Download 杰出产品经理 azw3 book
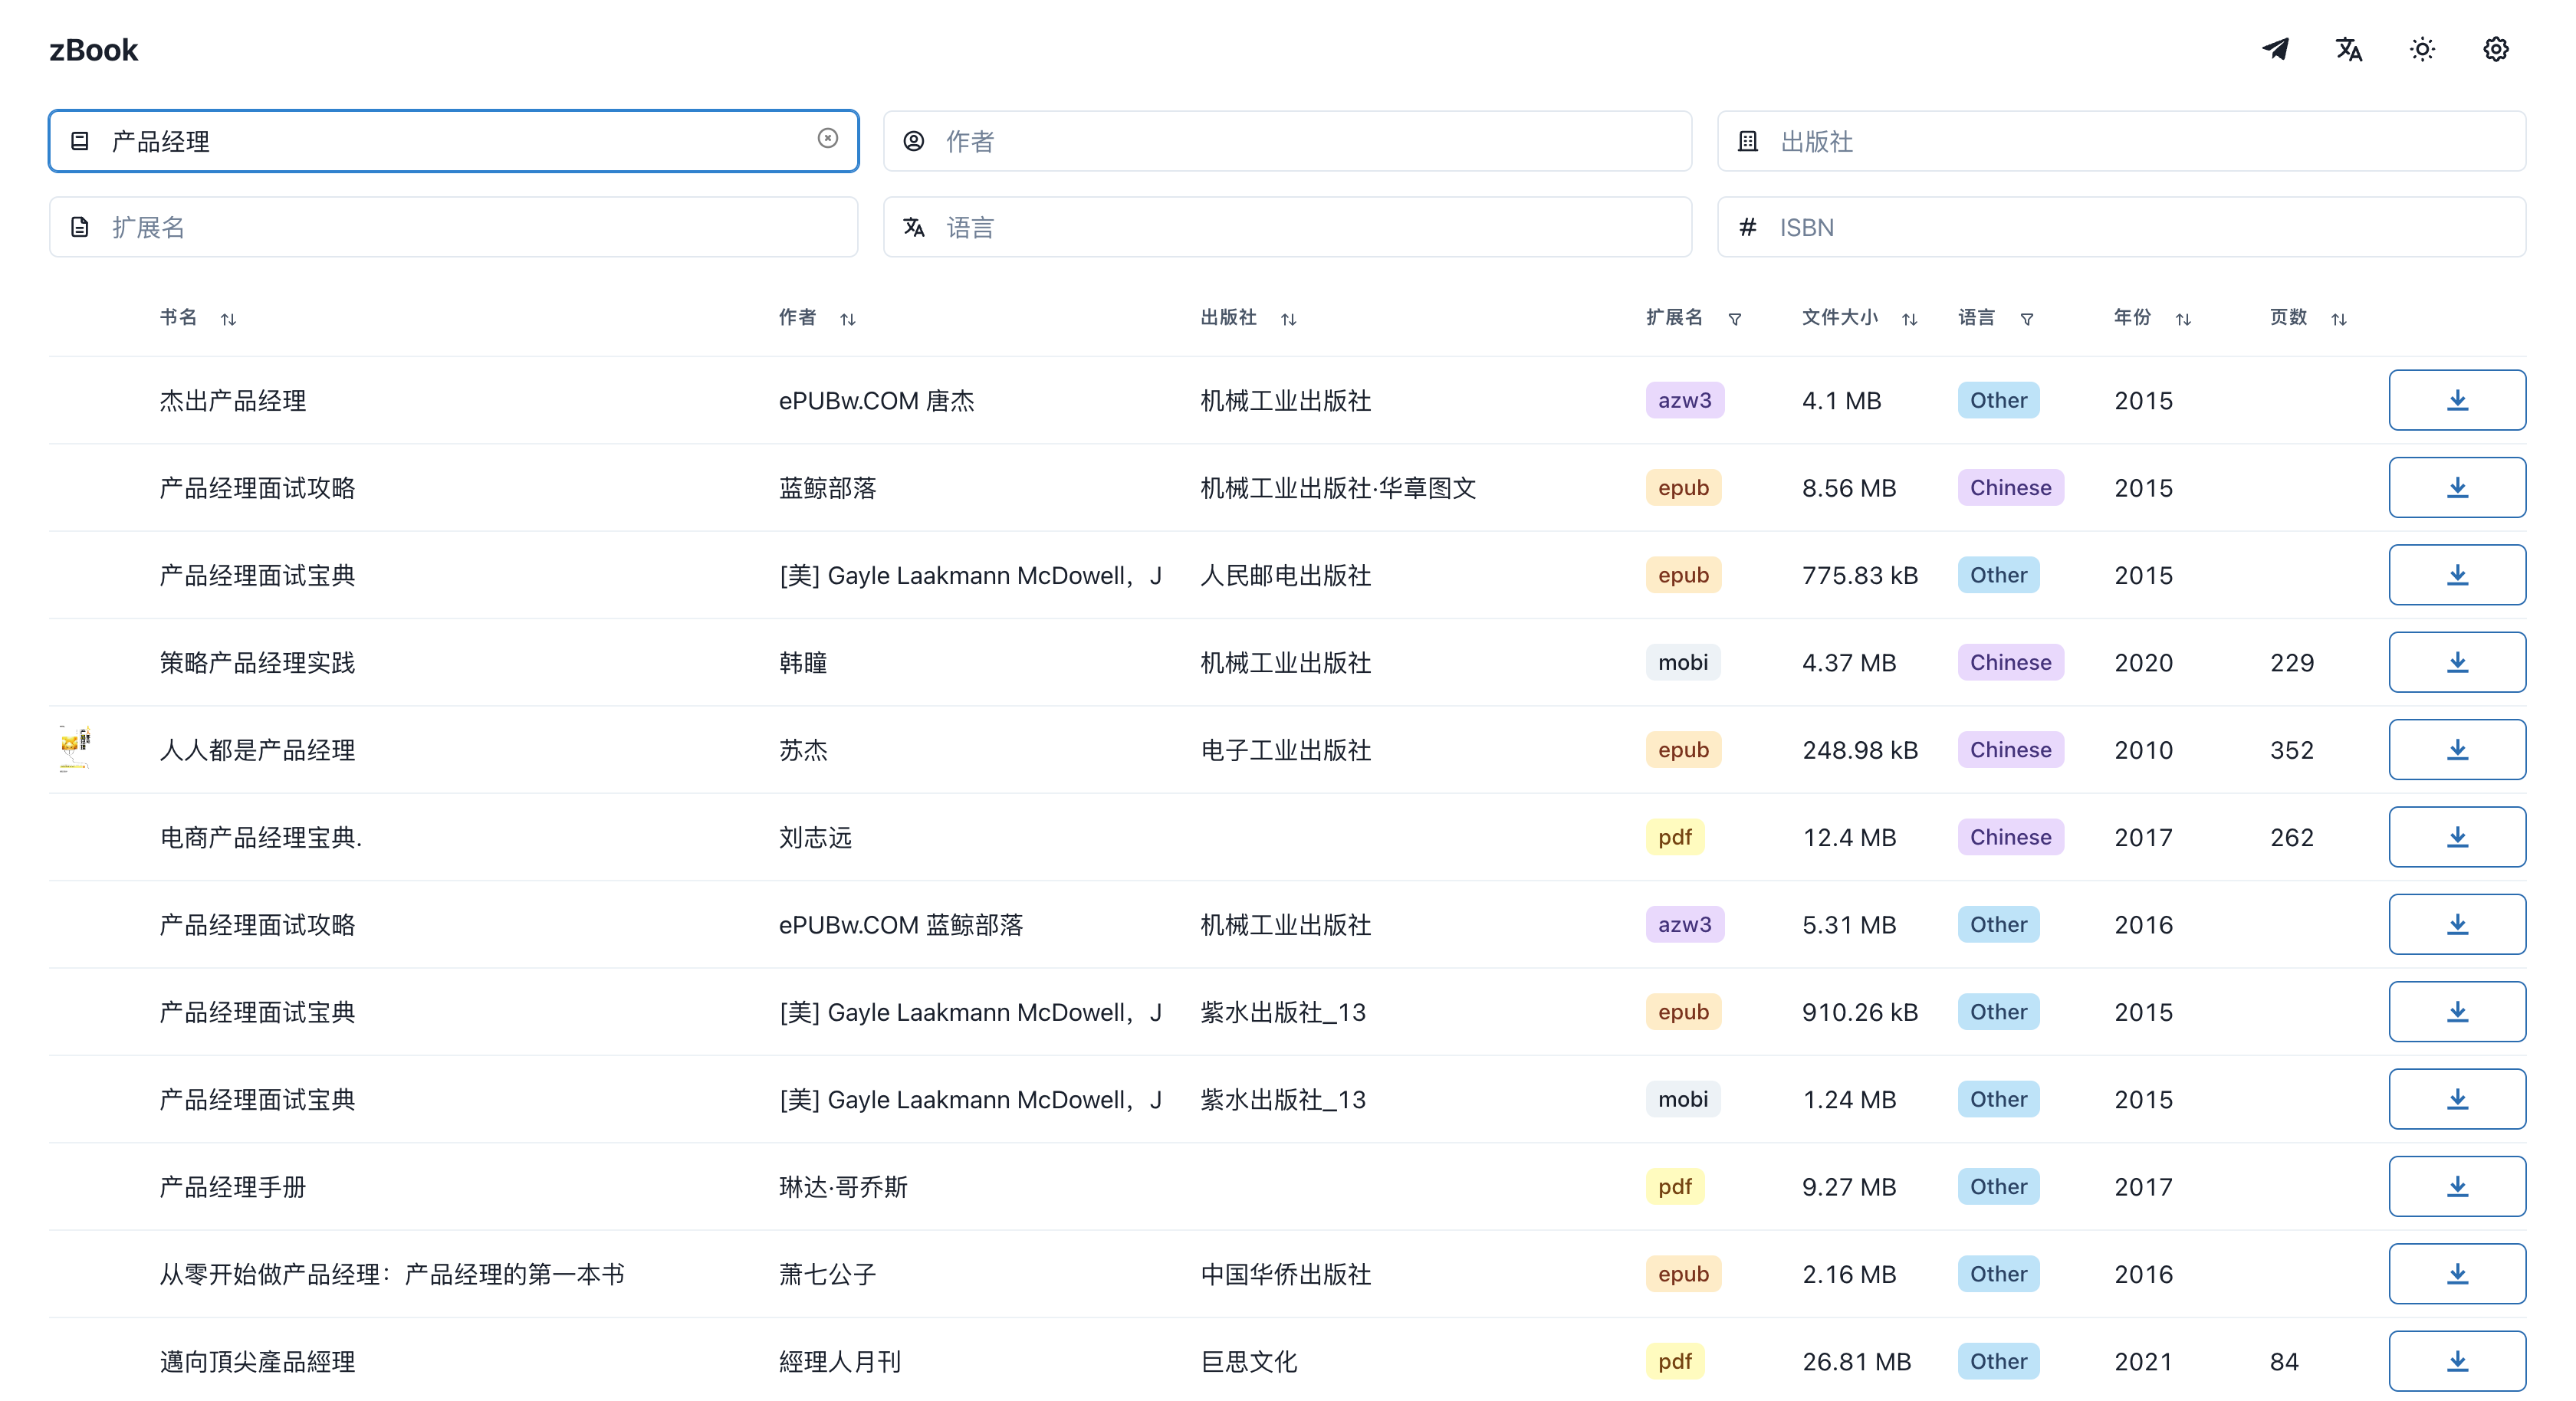 tap(2457, 400)
